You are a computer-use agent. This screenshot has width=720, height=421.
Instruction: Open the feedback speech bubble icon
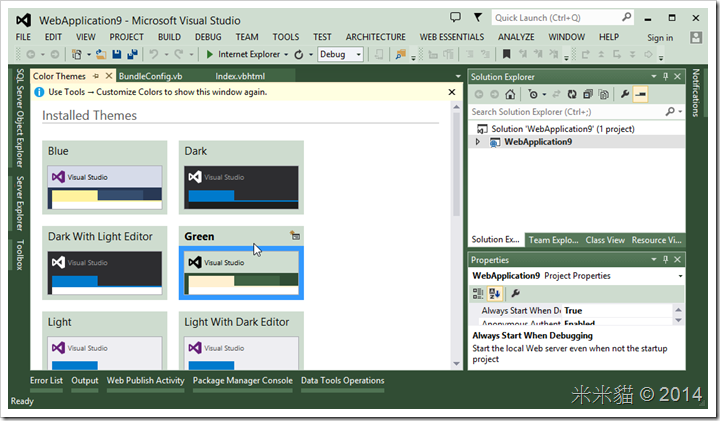click(455, 17)
